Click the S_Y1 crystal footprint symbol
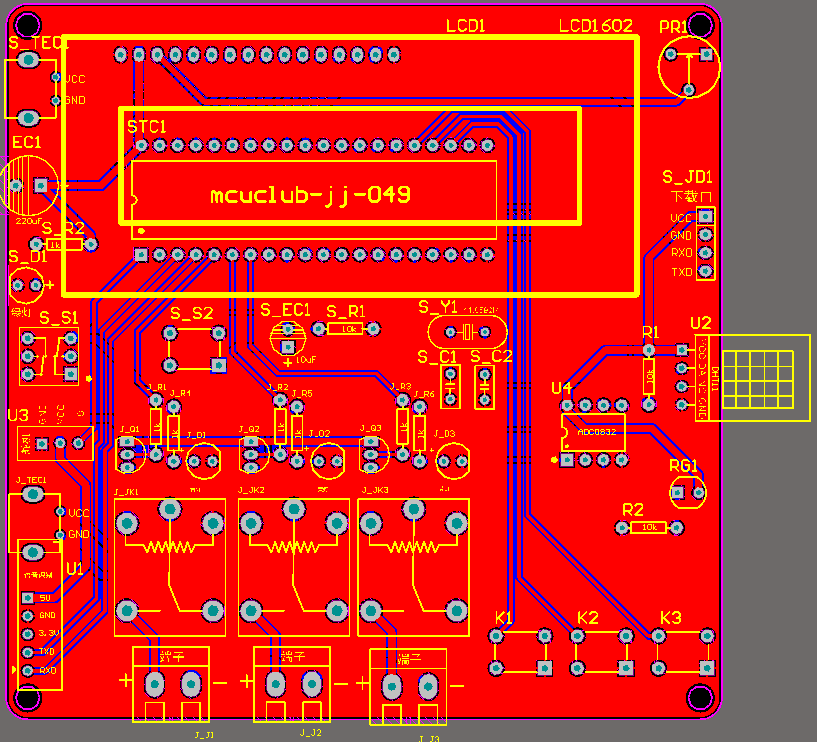This screenshot has height=742, width=817. point(467,332)
